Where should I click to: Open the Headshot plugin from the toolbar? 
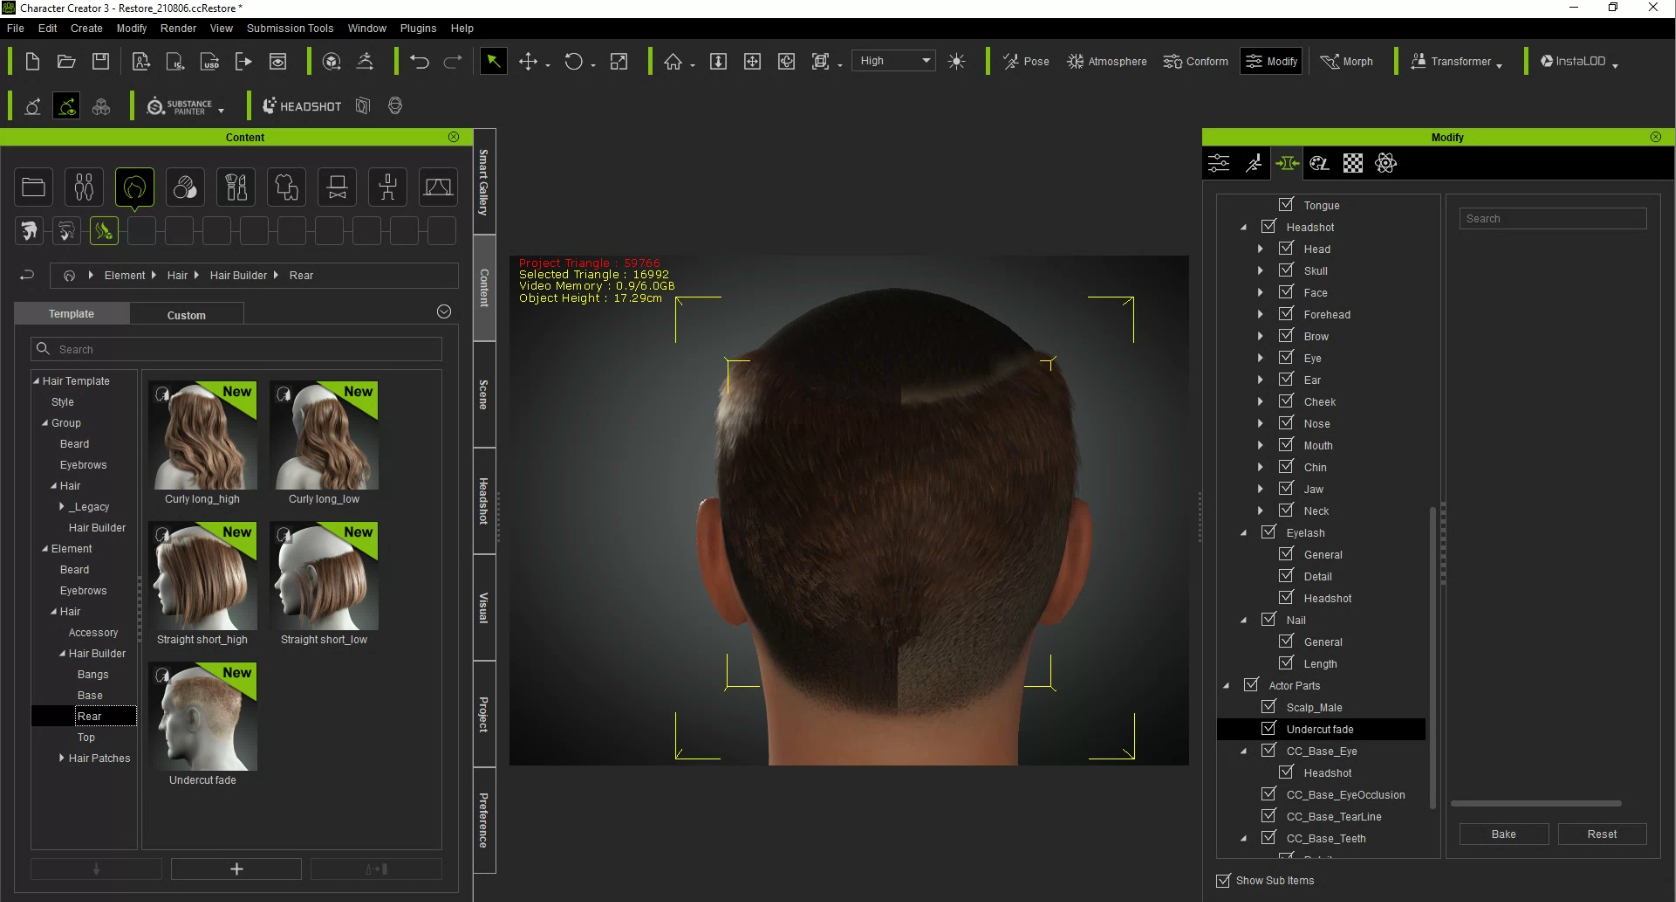click(x=302, y=106)
